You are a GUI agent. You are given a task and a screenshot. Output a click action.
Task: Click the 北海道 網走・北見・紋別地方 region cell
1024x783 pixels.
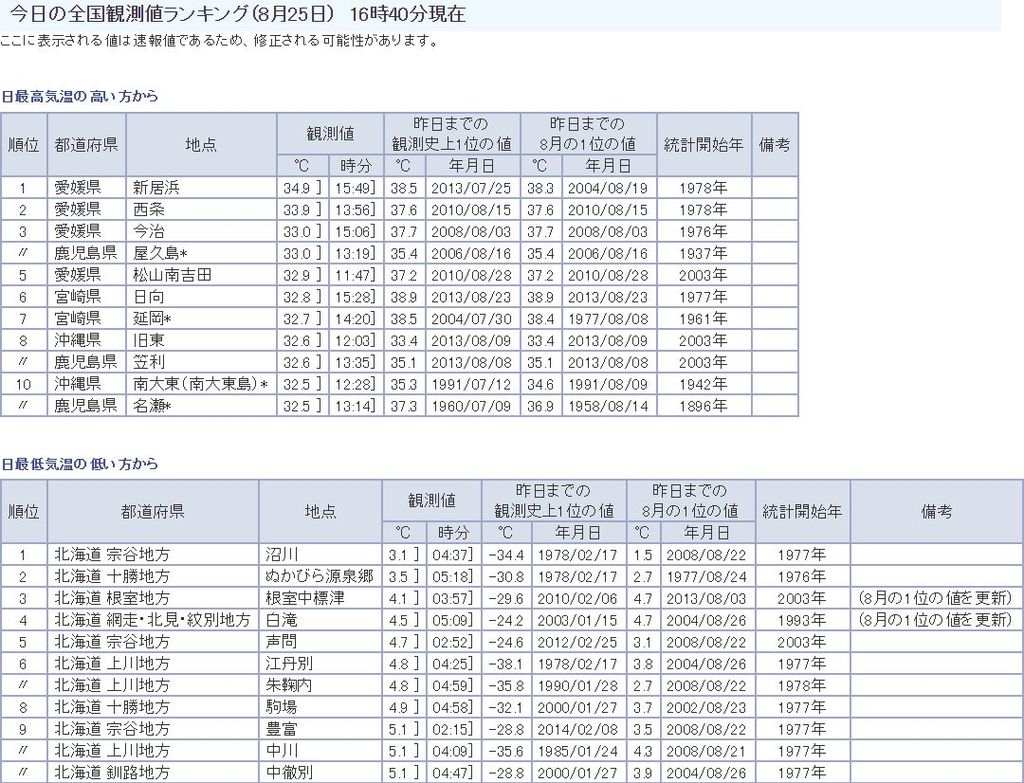[152, 620]
